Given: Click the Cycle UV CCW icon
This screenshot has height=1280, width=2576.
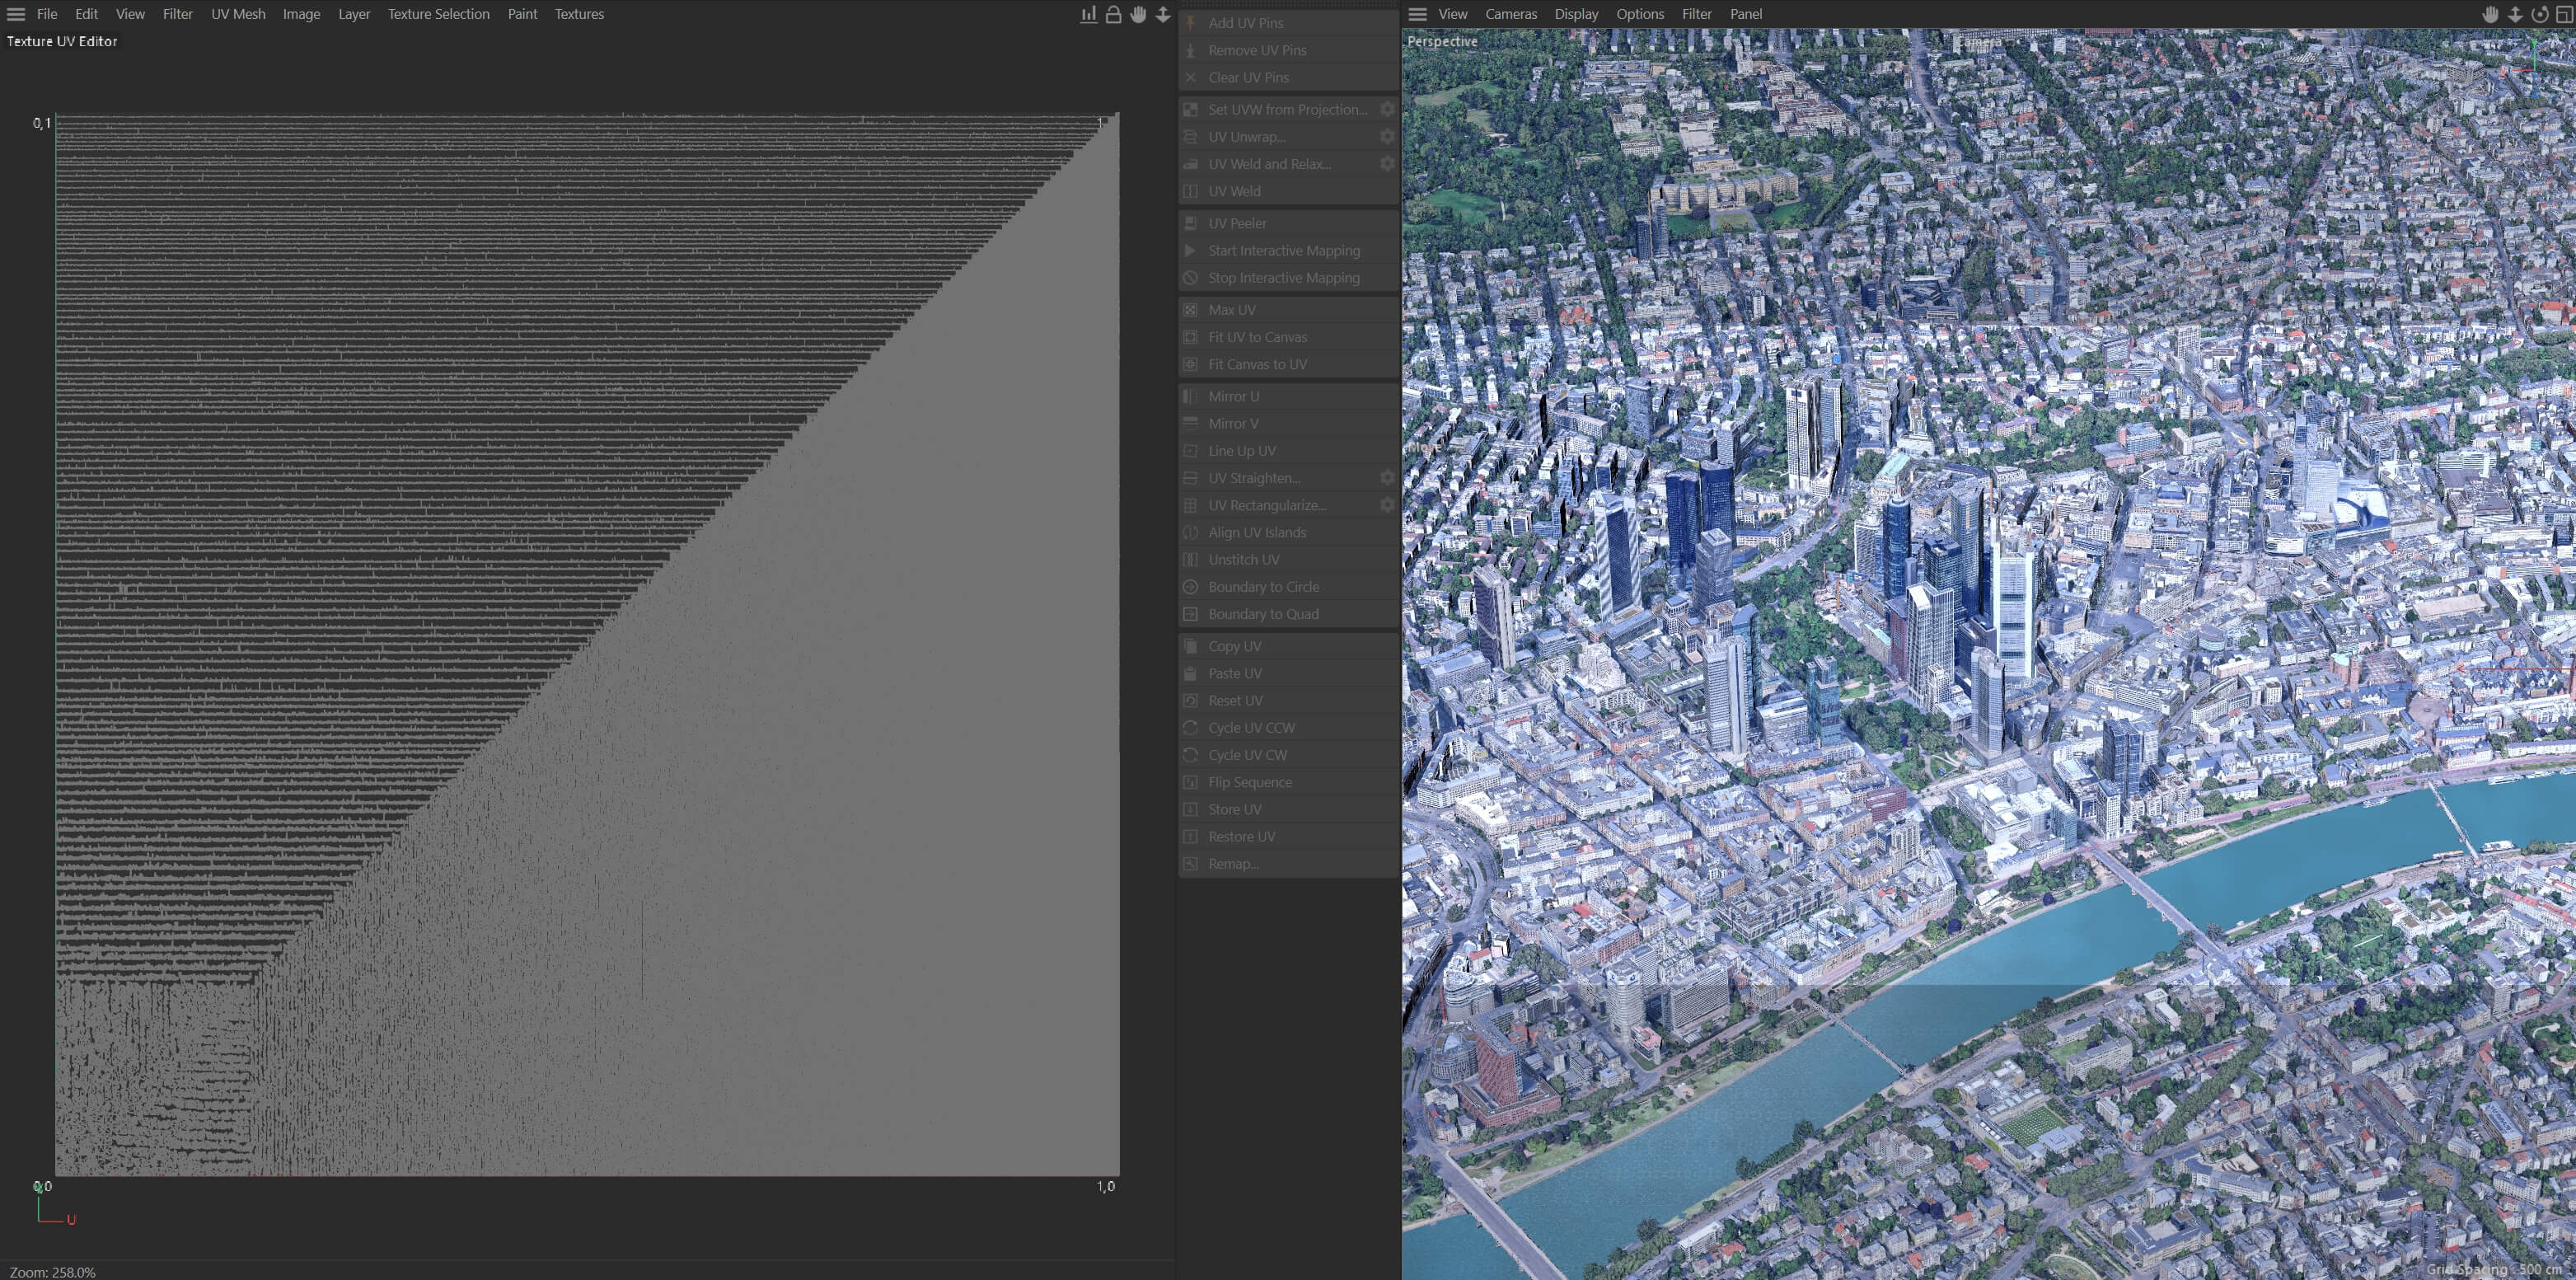Looking at the screenshot, I should click(x=1191, y=728).
